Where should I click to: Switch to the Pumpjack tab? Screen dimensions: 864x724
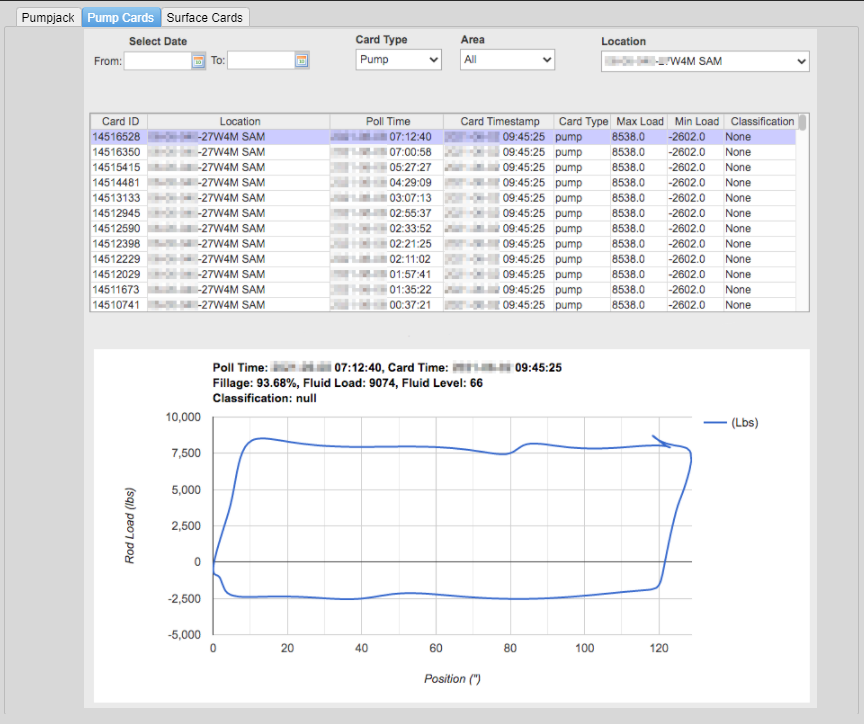(48, 18)
